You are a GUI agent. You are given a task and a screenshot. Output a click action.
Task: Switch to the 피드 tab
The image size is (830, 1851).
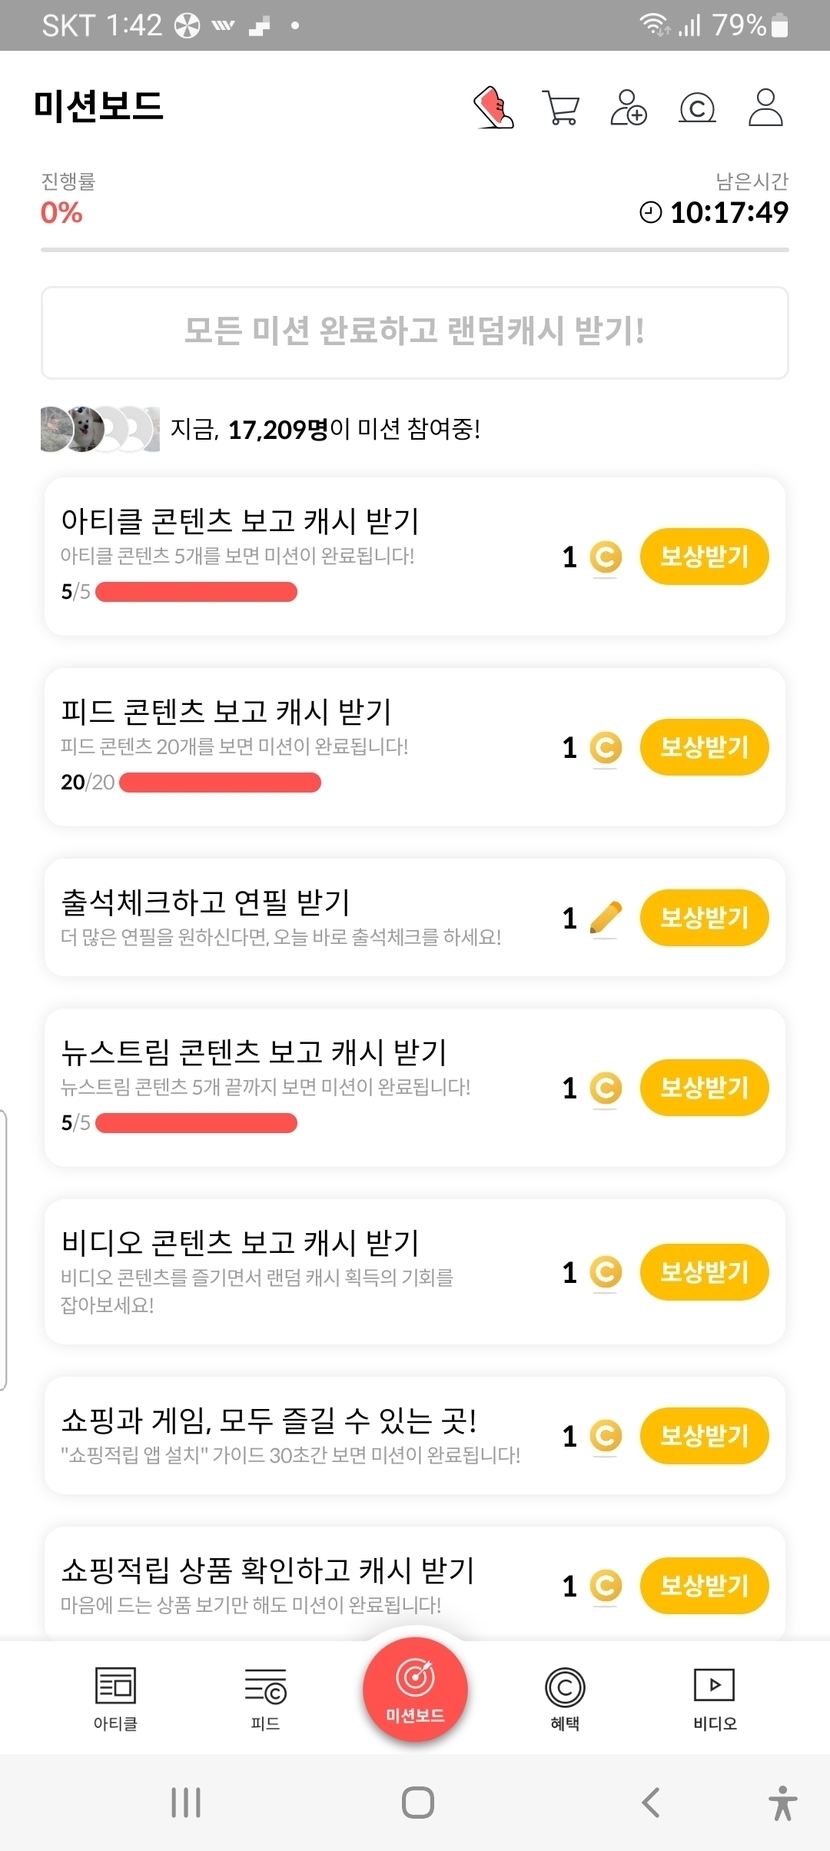[265, 1698]
